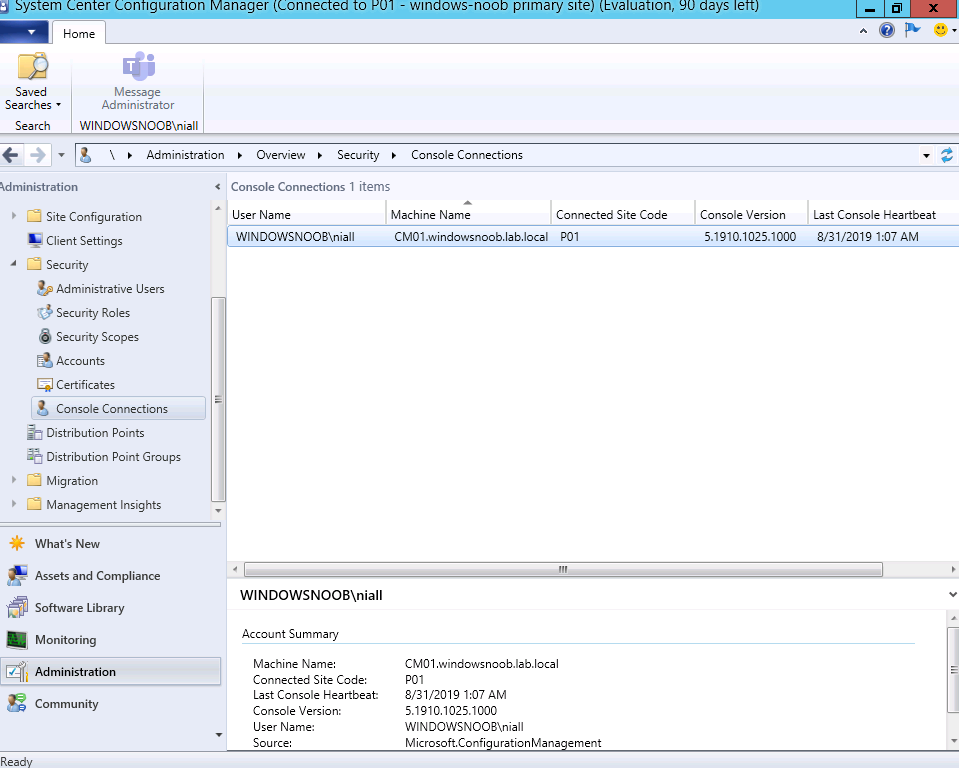
Task: Click the Account Summary heading
Action: pyautogui.click(x=290, y=633)
